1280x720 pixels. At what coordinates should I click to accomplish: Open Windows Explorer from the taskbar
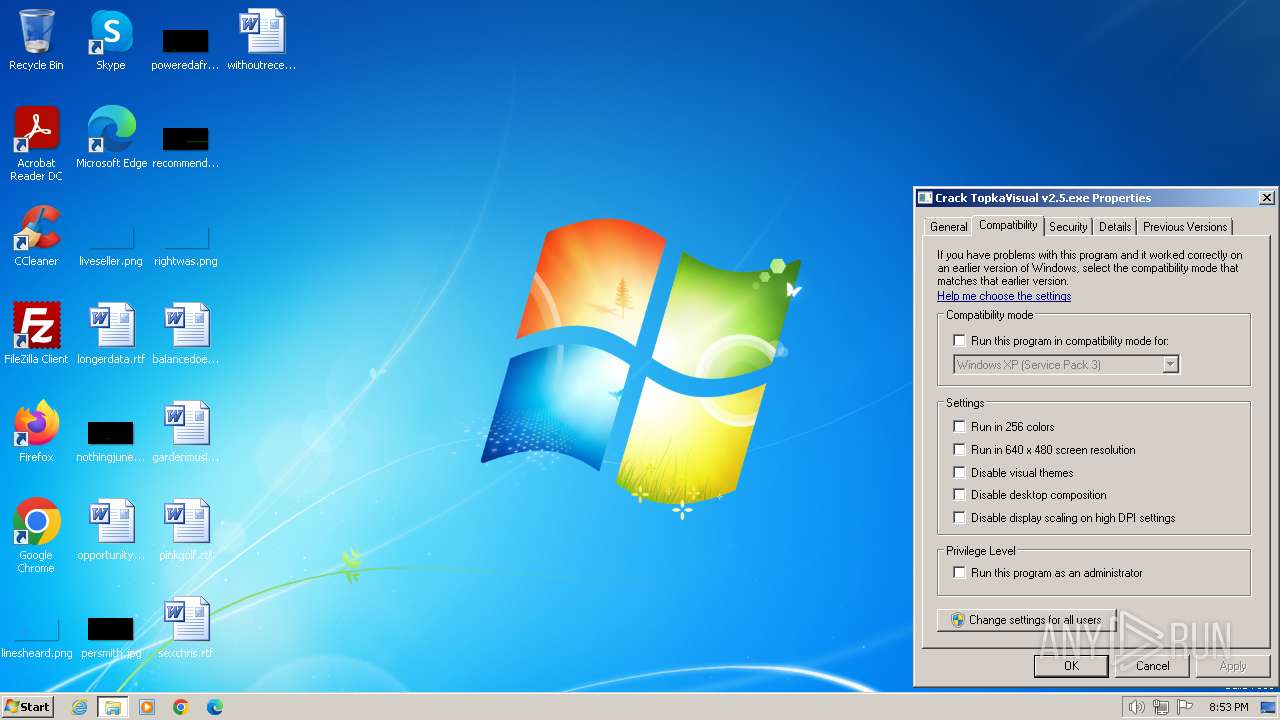[x=113, y=707]
